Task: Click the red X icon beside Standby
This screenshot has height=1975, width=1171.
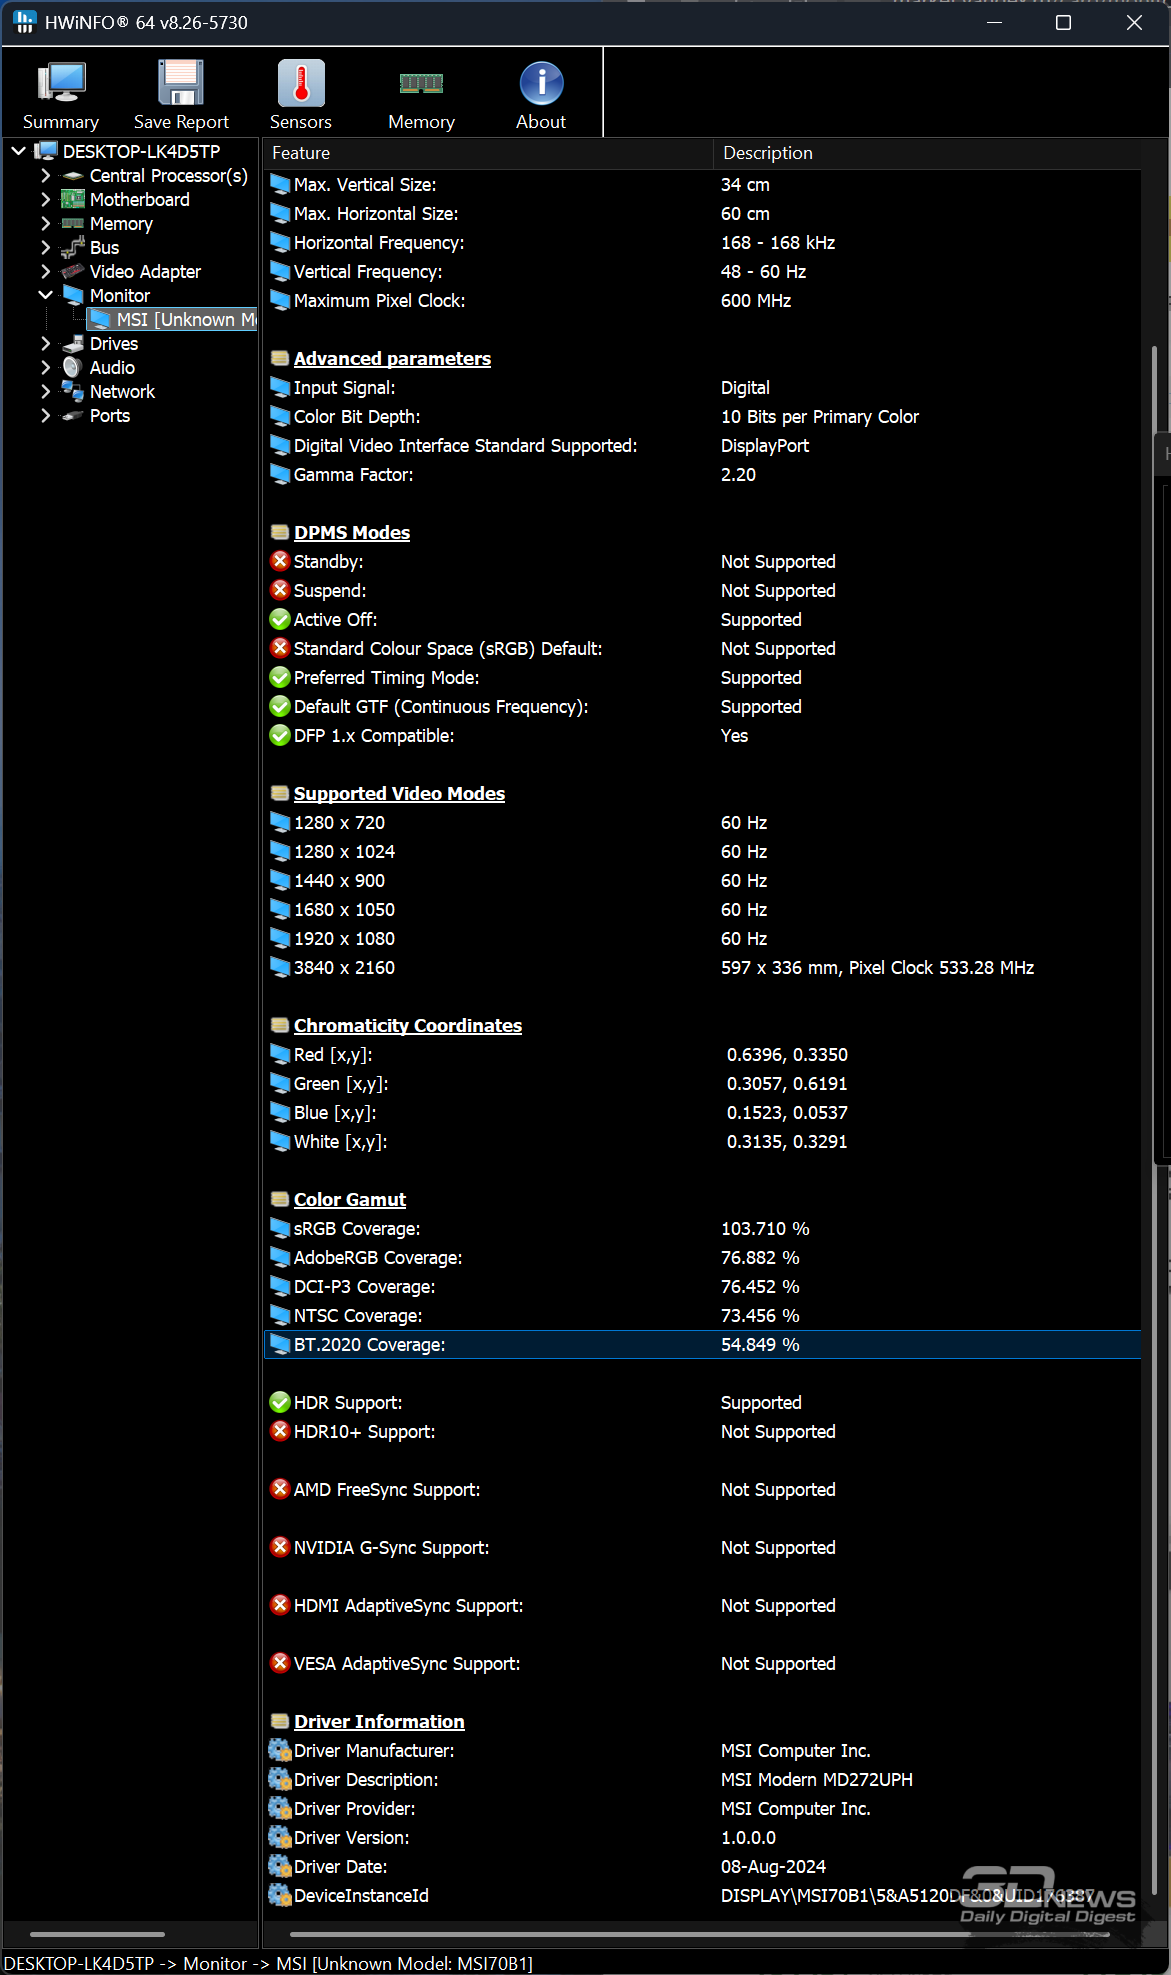Action: point(280,561)
